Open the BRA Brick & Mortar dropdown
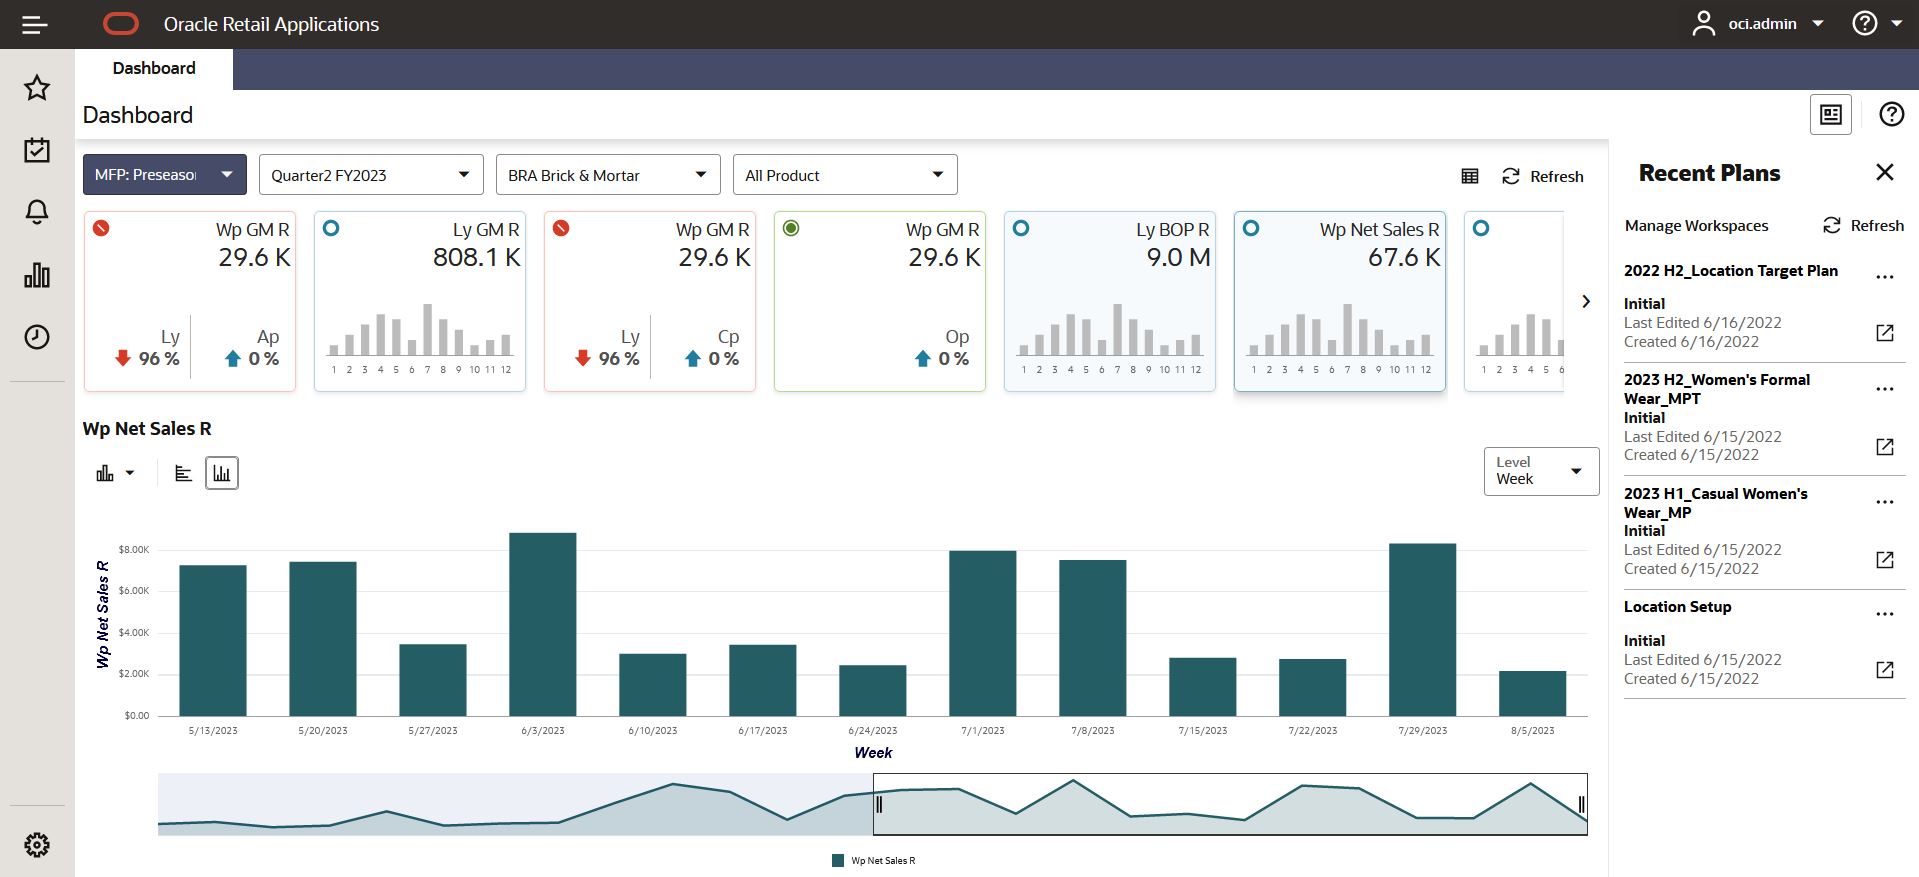The image size is (1919, 877). point(608,175)
